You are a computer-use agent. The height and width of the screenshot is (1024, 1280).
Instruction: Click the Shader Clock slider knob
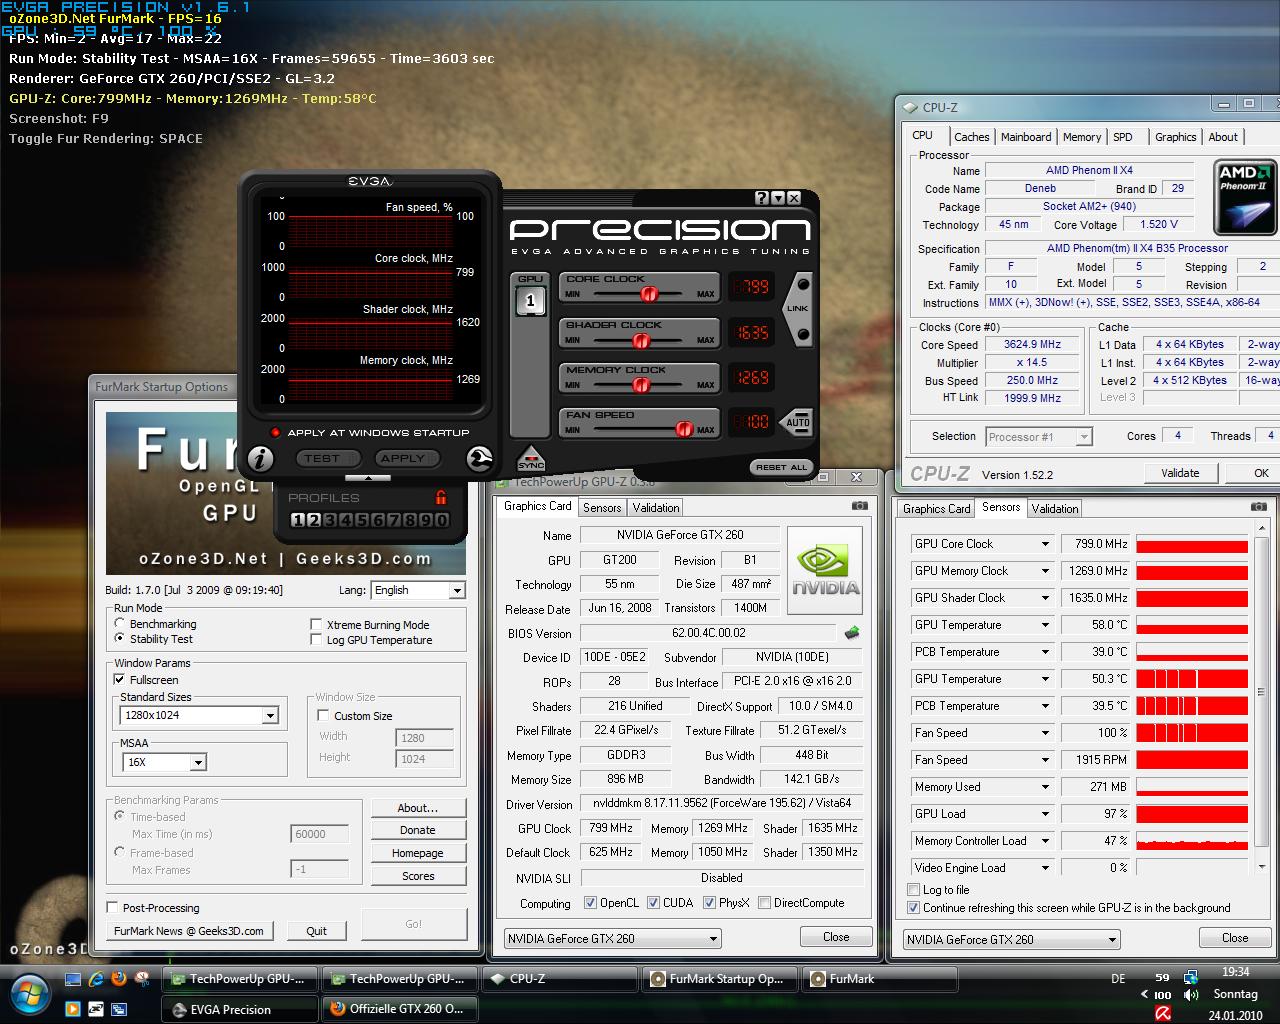click(x=641, y=340)
